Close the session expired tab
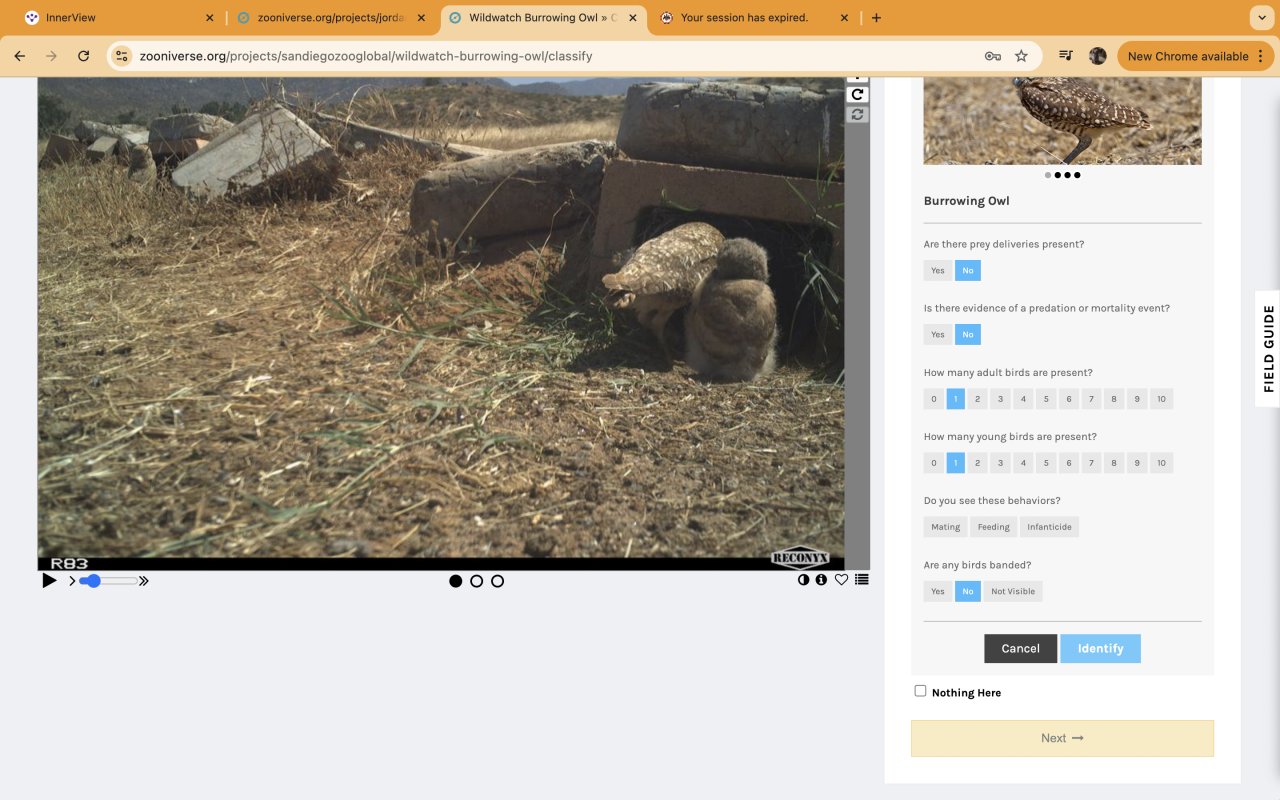This screenshot has width=1280, height=800. tap(845, 17)
